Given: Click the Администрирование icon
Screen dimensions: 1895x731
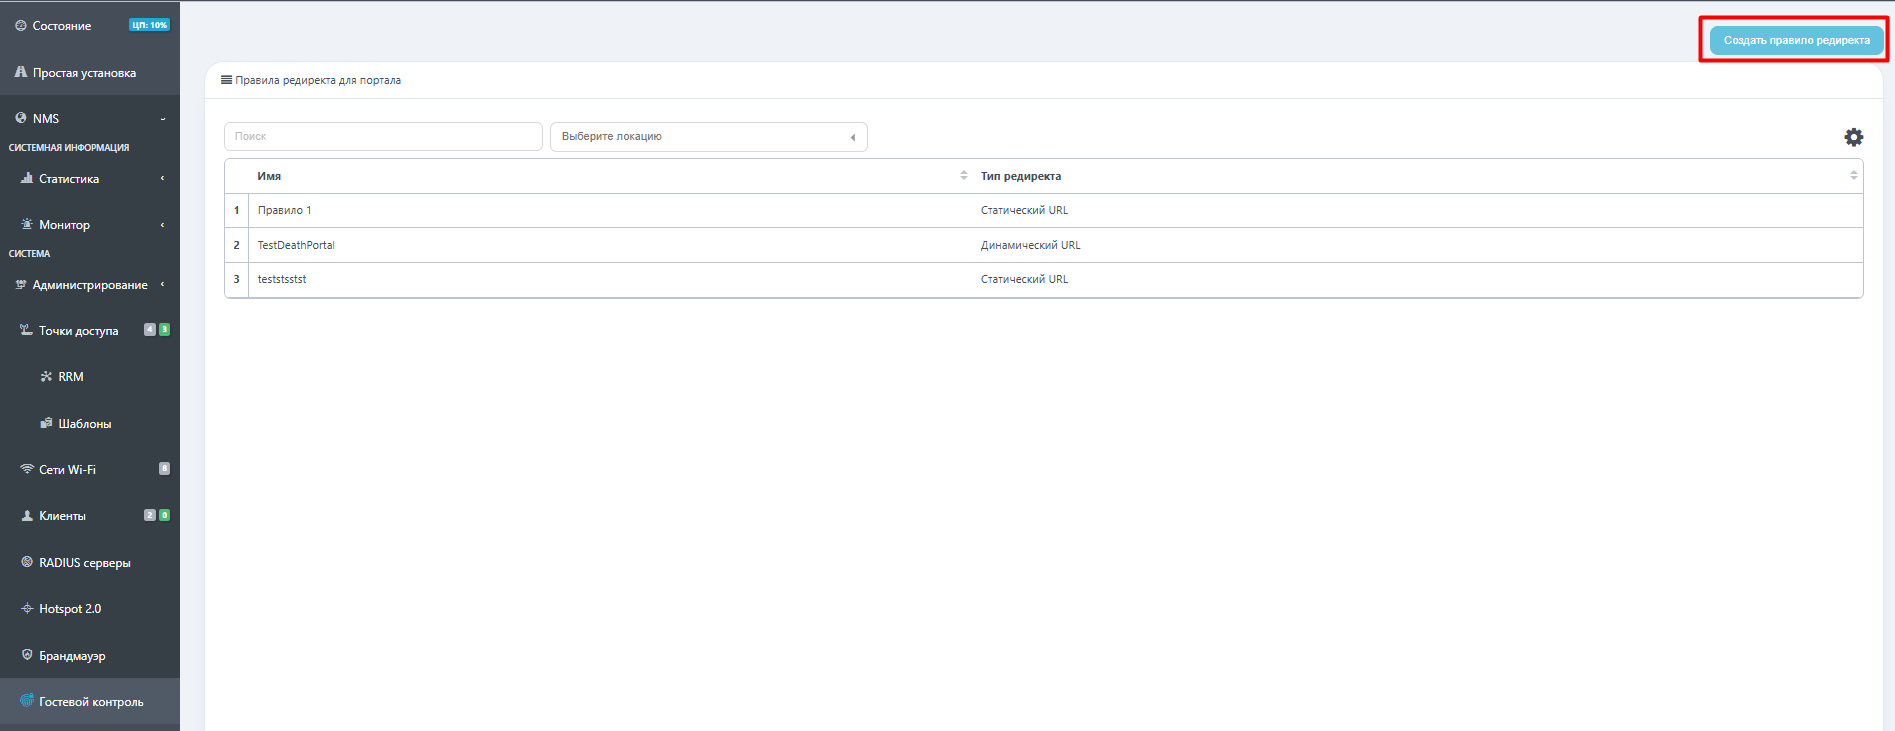Looking at the screenshot, I should (x=21, y=285).
